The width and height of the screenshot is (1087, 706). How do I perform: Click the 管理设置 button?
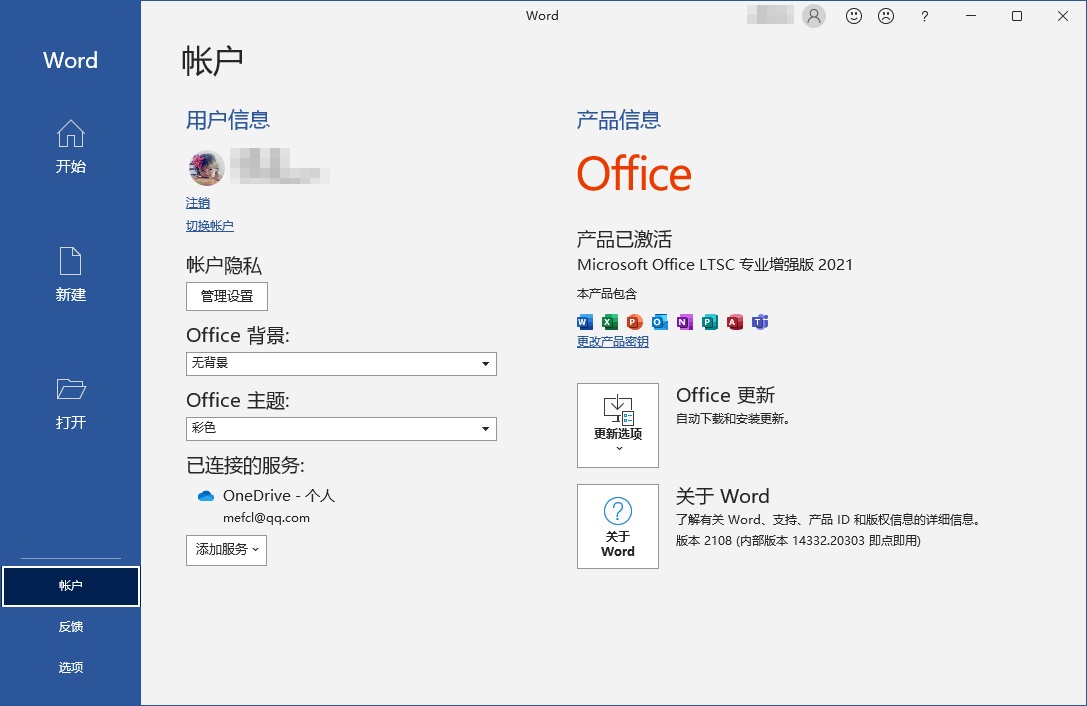[x=226, y=296]
